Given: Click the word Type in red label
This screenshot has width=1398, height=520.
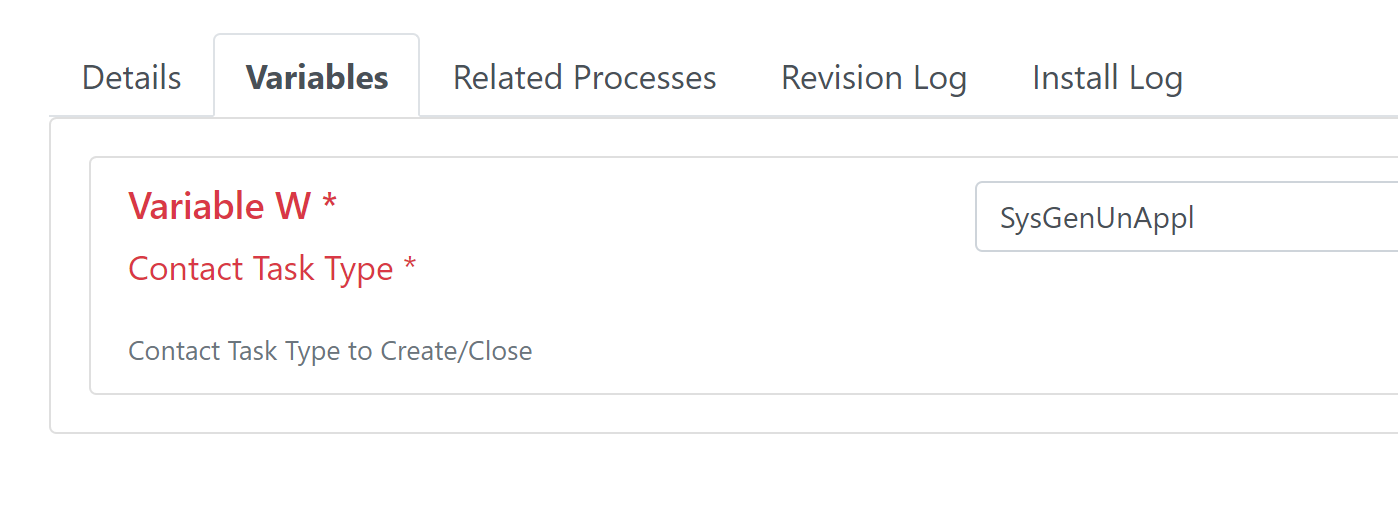Looking at the screenshot, I should 366,270.
